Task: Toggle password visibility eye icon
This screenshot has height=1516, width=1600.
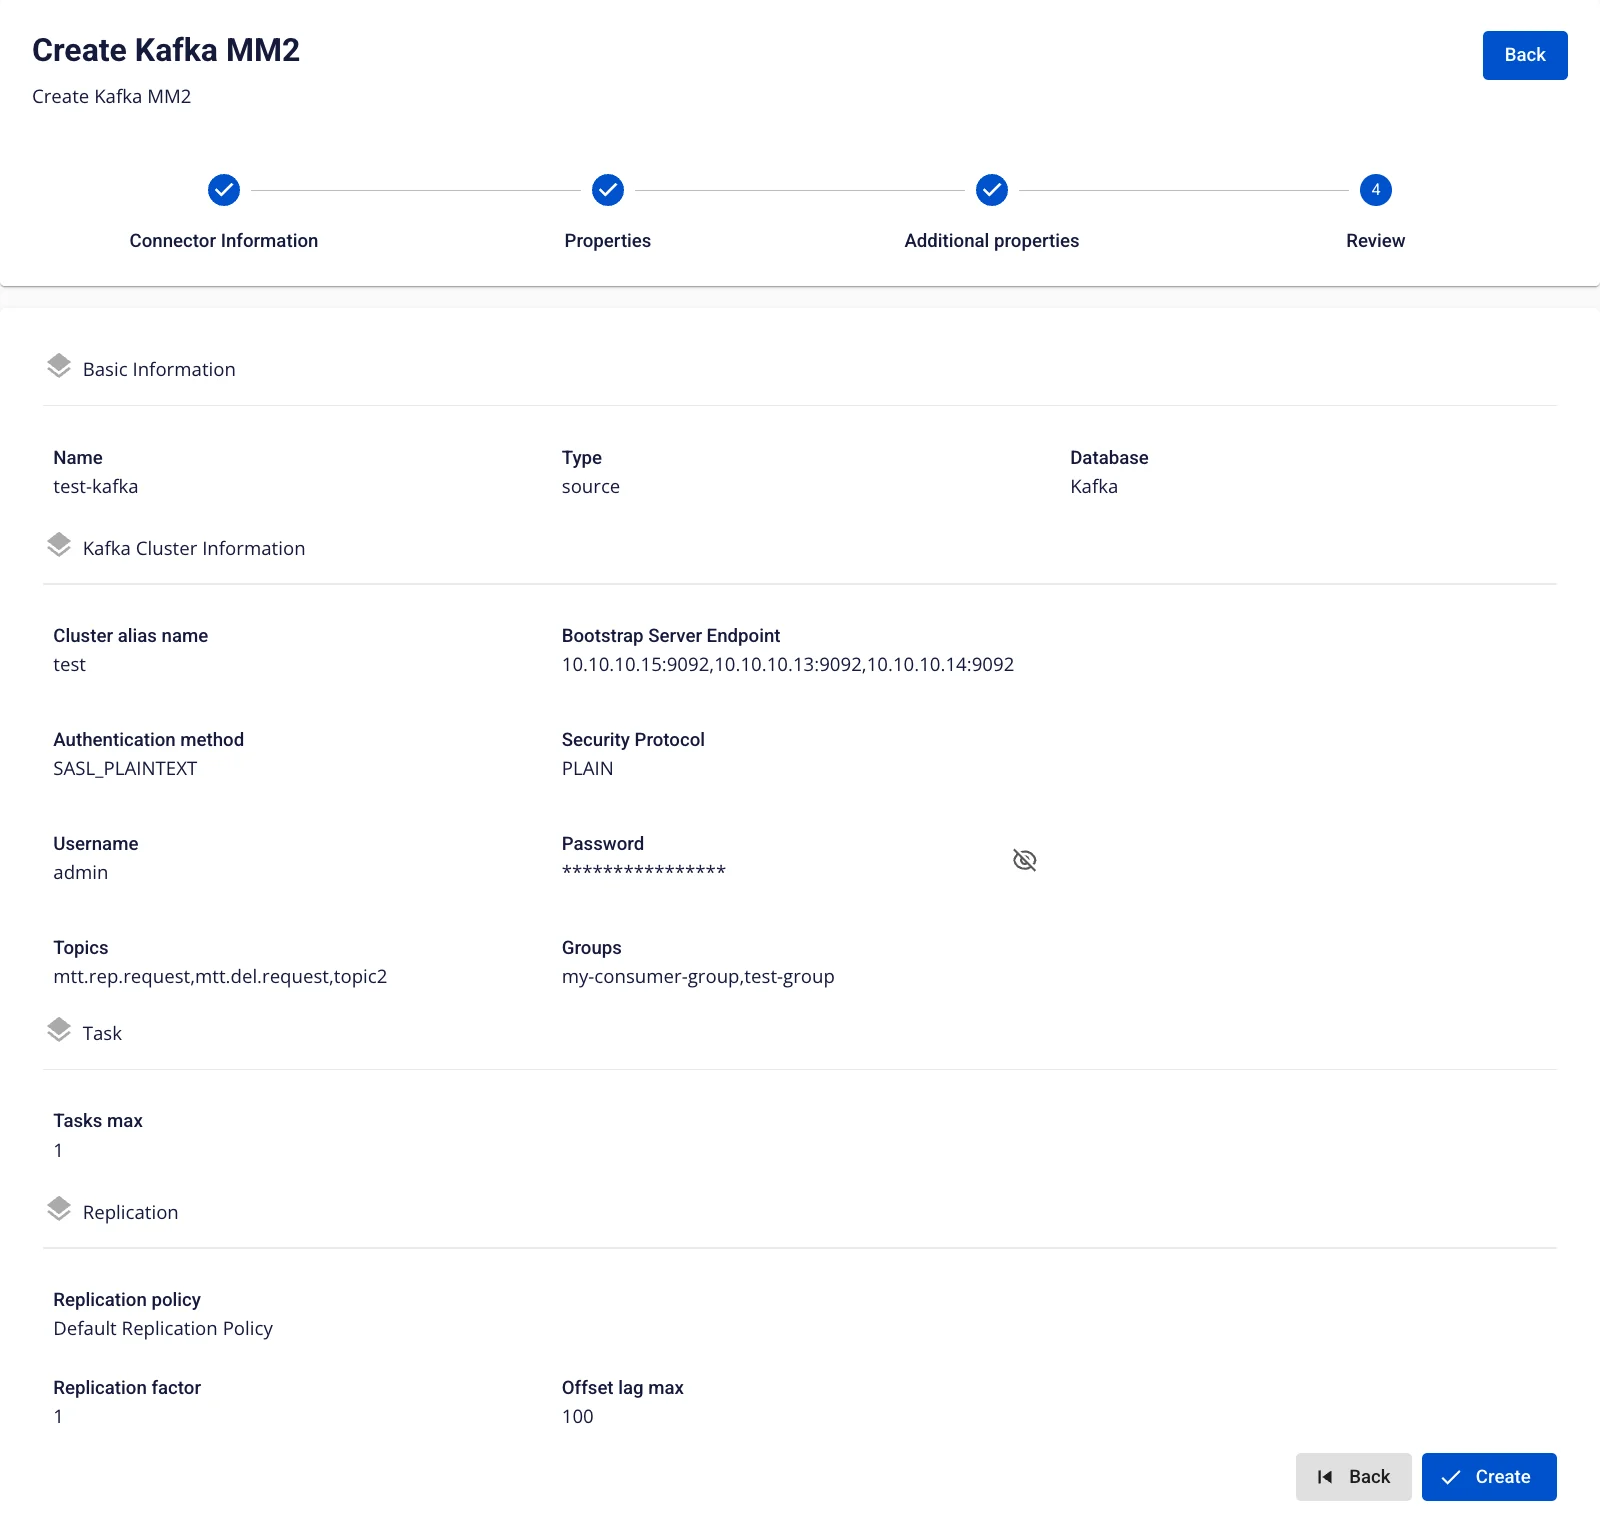Action: coord(1025,860)
